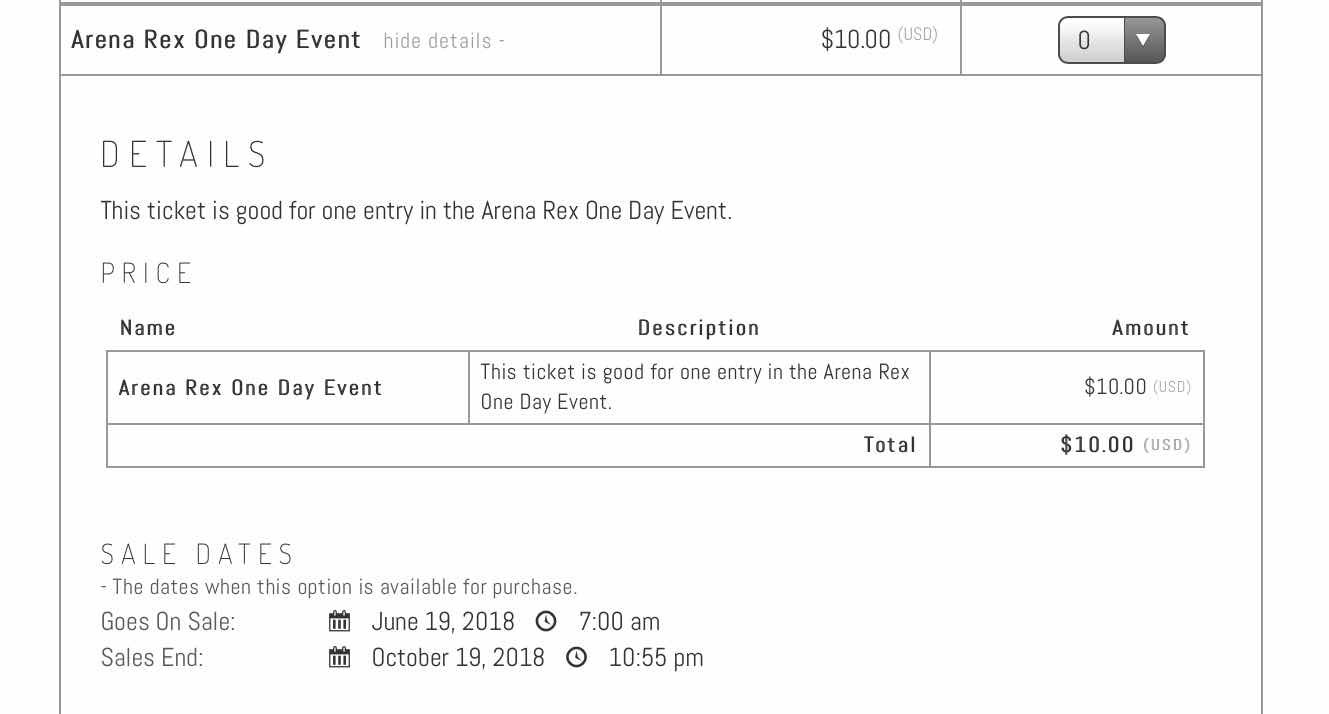Click the Name column header in price table
Image resolution: width=1329 pixels, height=714 pixels.
(148, 328)
